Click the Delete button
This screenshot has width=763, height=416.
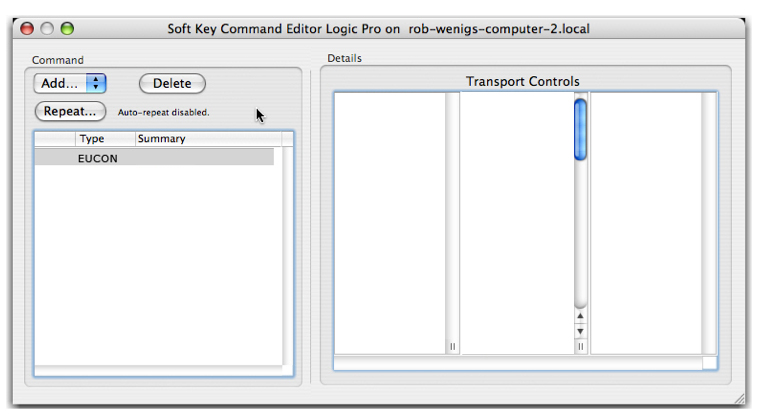click(172, 84)
